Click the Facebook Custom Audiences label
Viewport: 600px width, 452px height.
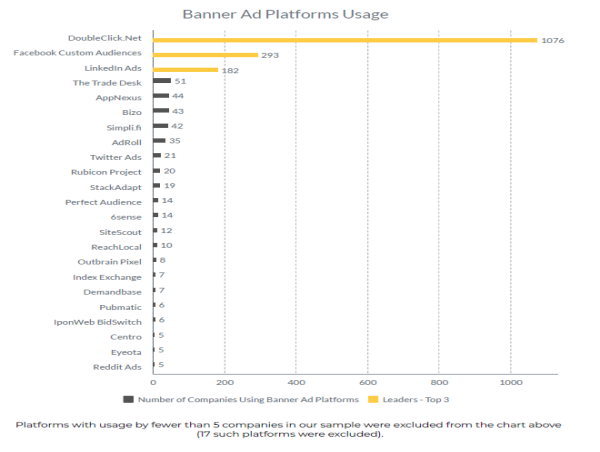77,53
